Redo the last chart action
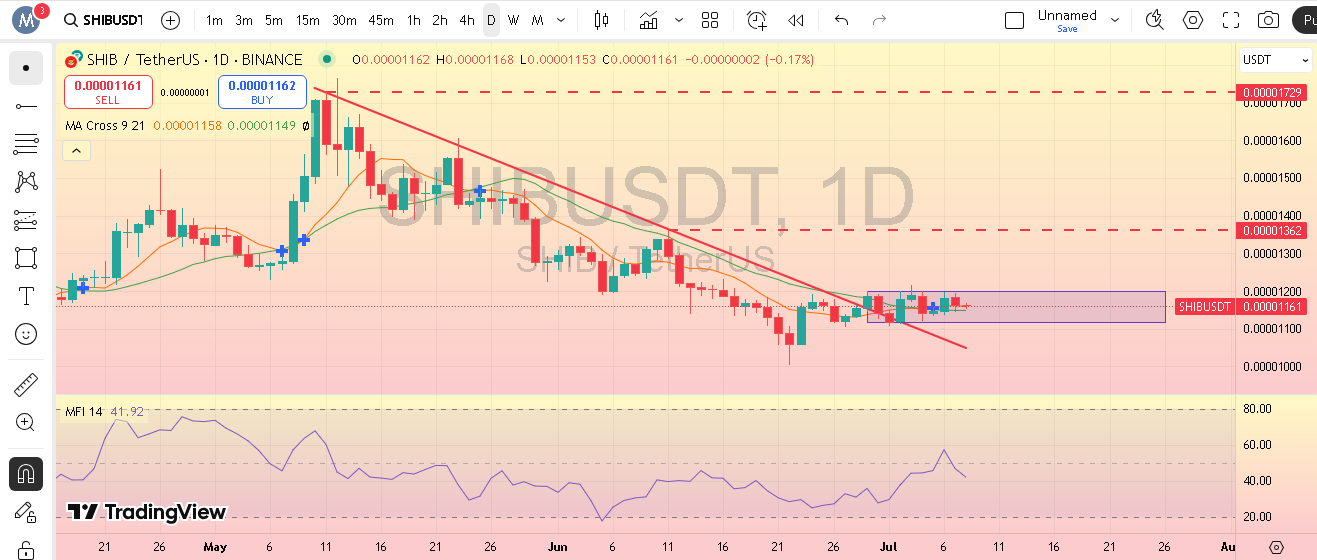The image size is (1317, 560). pyautogui.click(x=879, y=20)
